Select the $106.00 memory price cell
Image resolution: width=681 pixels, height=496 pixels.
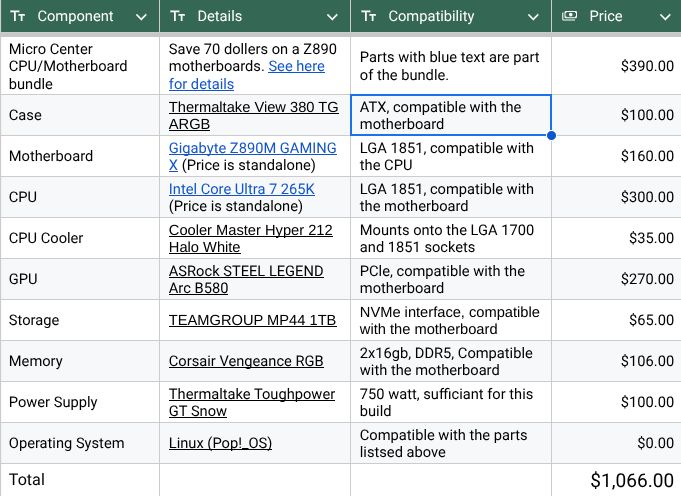(x=616, y=361)
